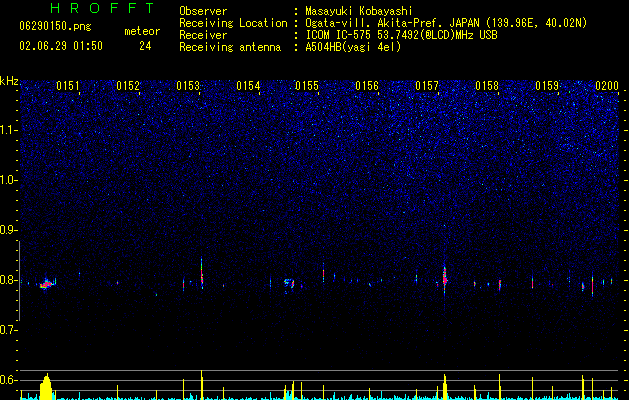Select the Ogata-vill. Akita-Pref. JAPAN location text
This screenshot has width=629, height=400.
pyautogui.click(x=446, y=23)
